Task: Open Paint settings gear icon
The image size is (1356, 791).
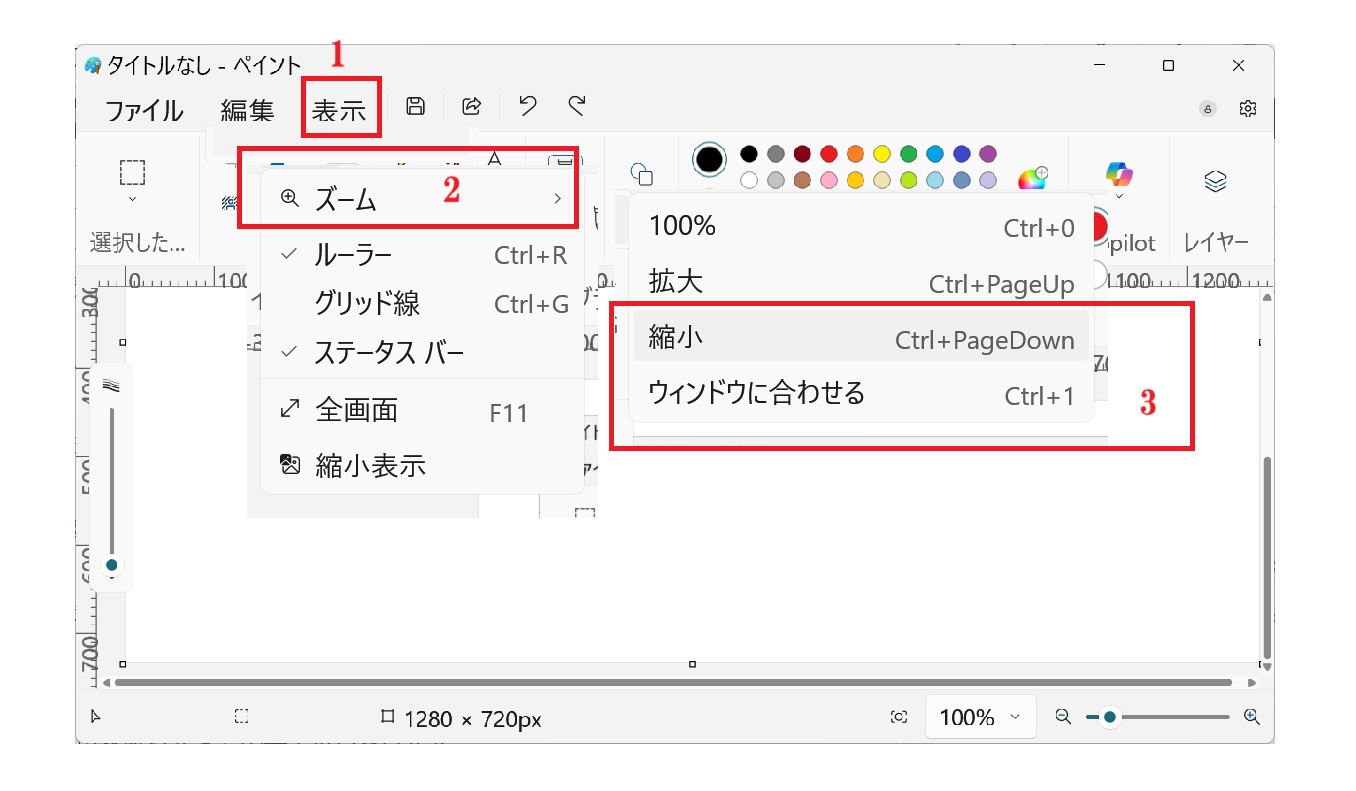Action: [1247, 109]
